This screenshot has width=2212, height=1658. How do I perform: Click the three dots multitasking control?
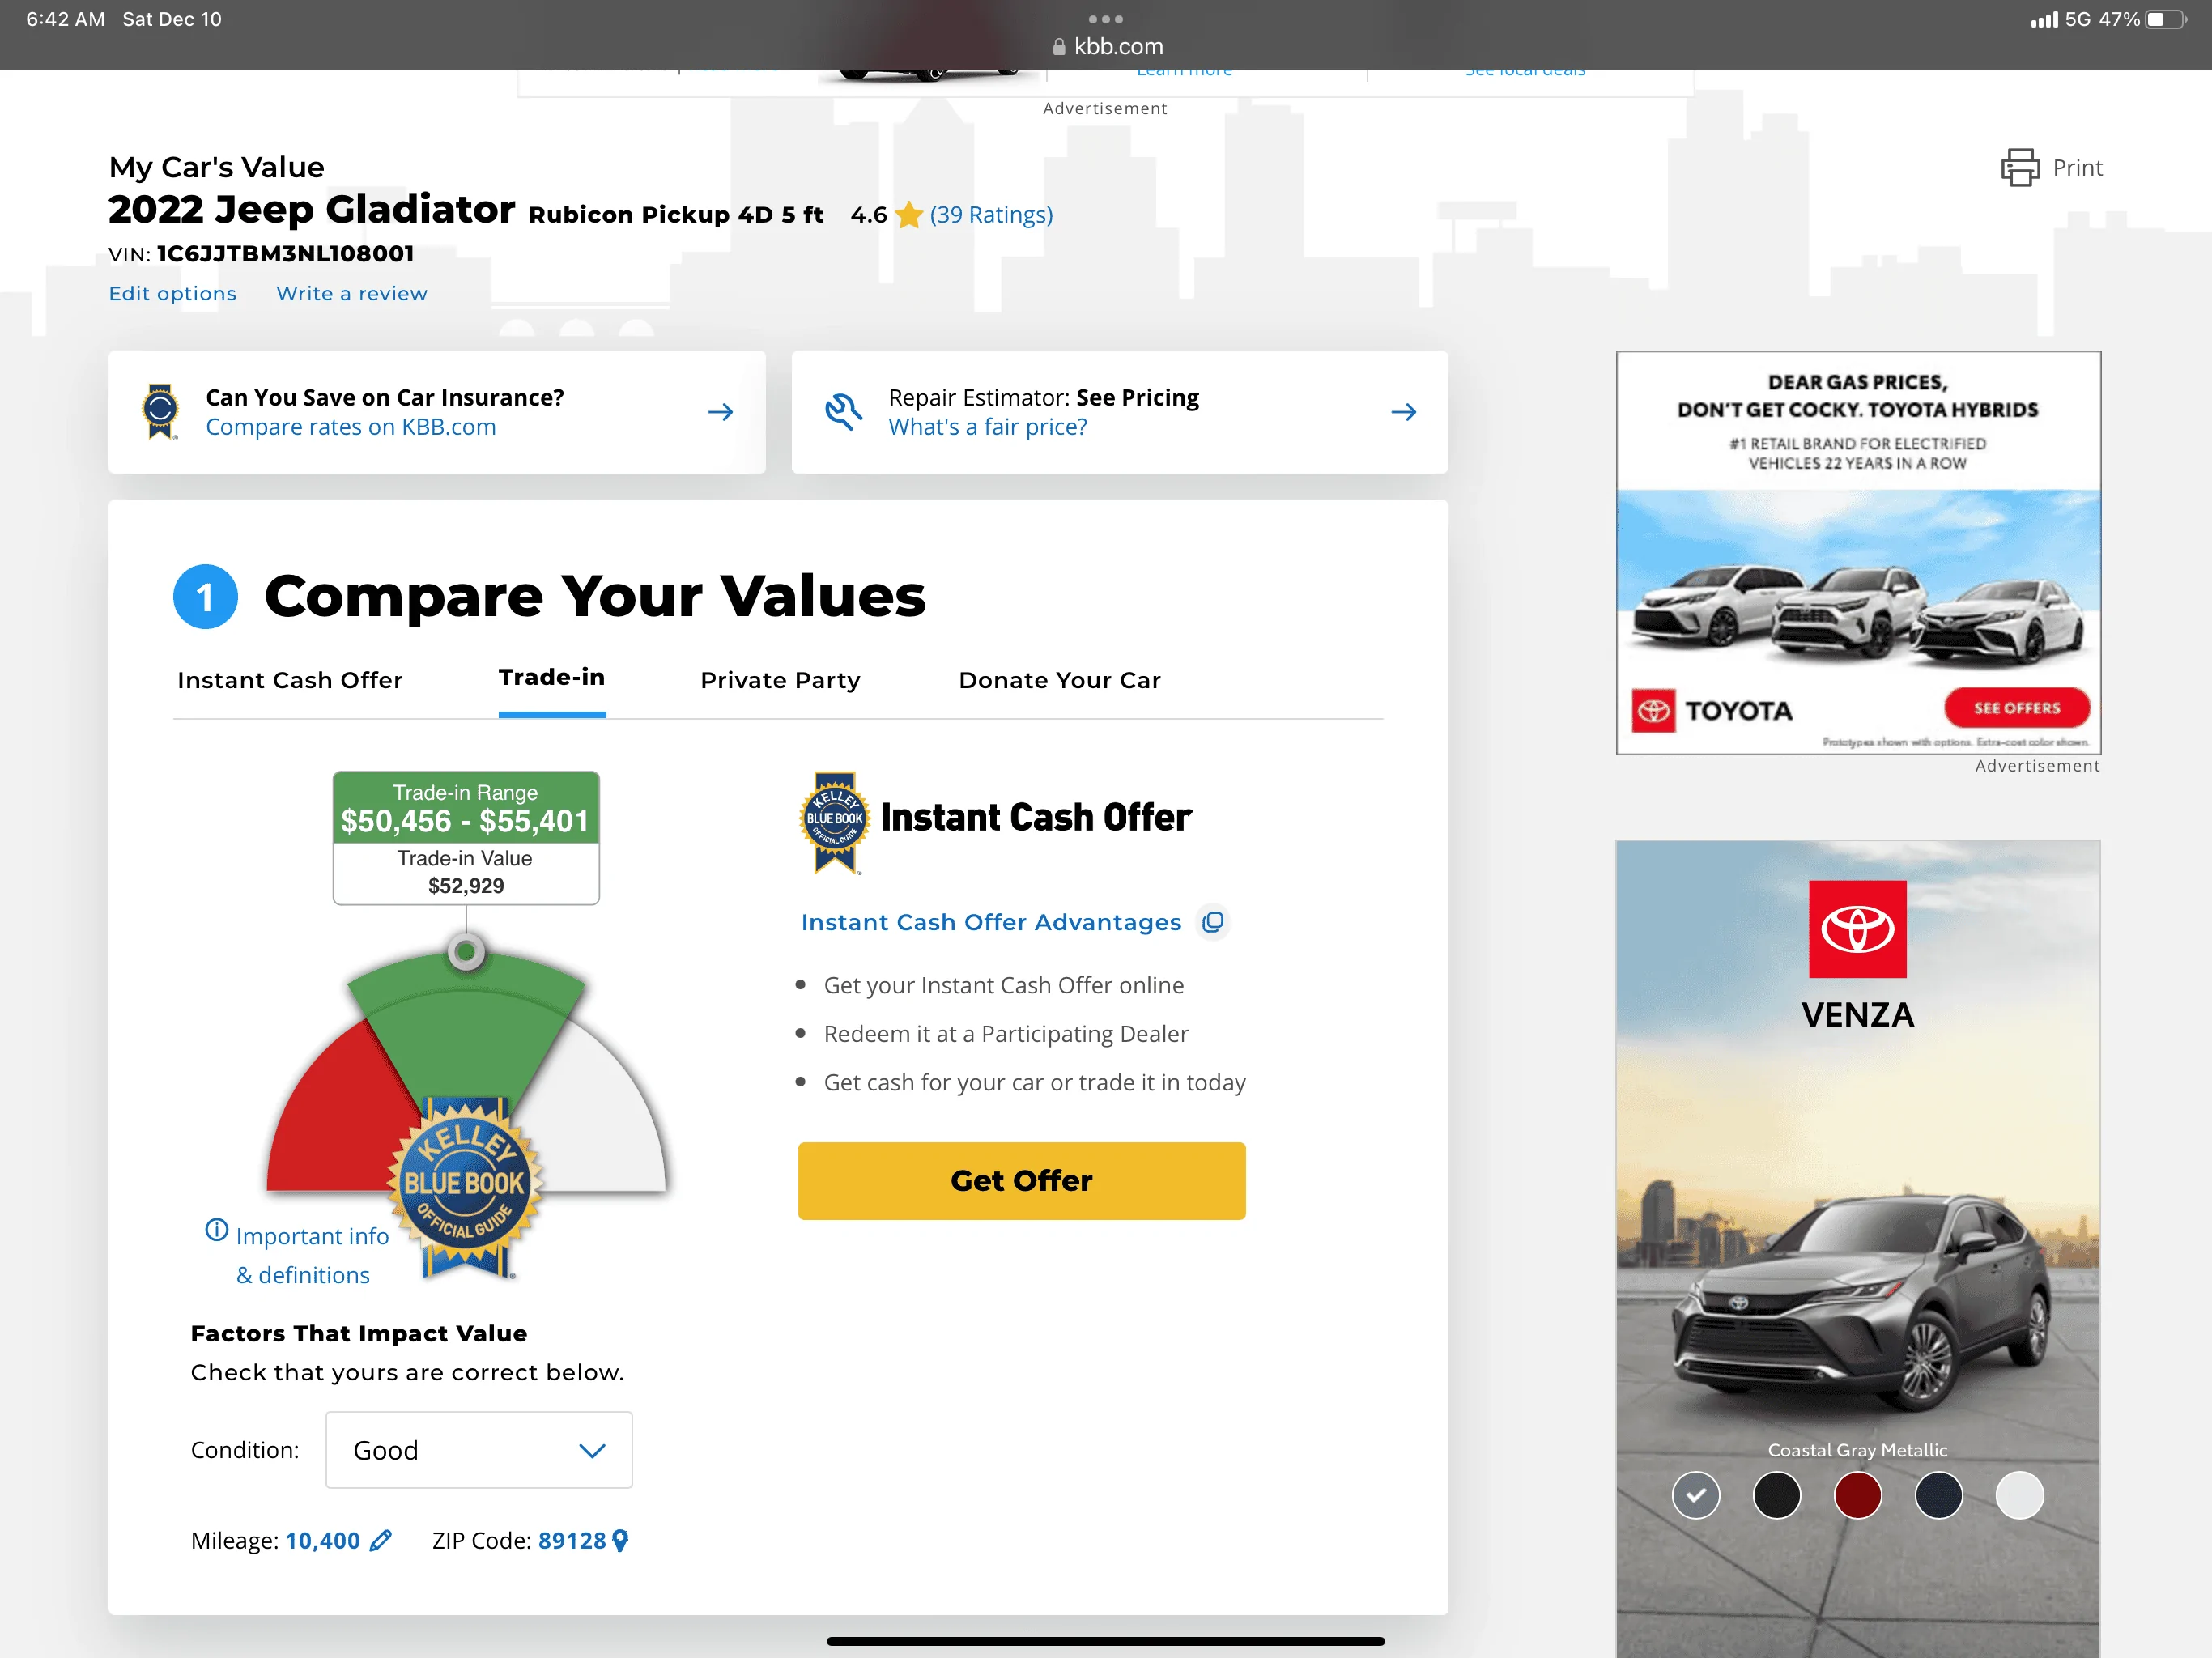[x=1105, y=19]
